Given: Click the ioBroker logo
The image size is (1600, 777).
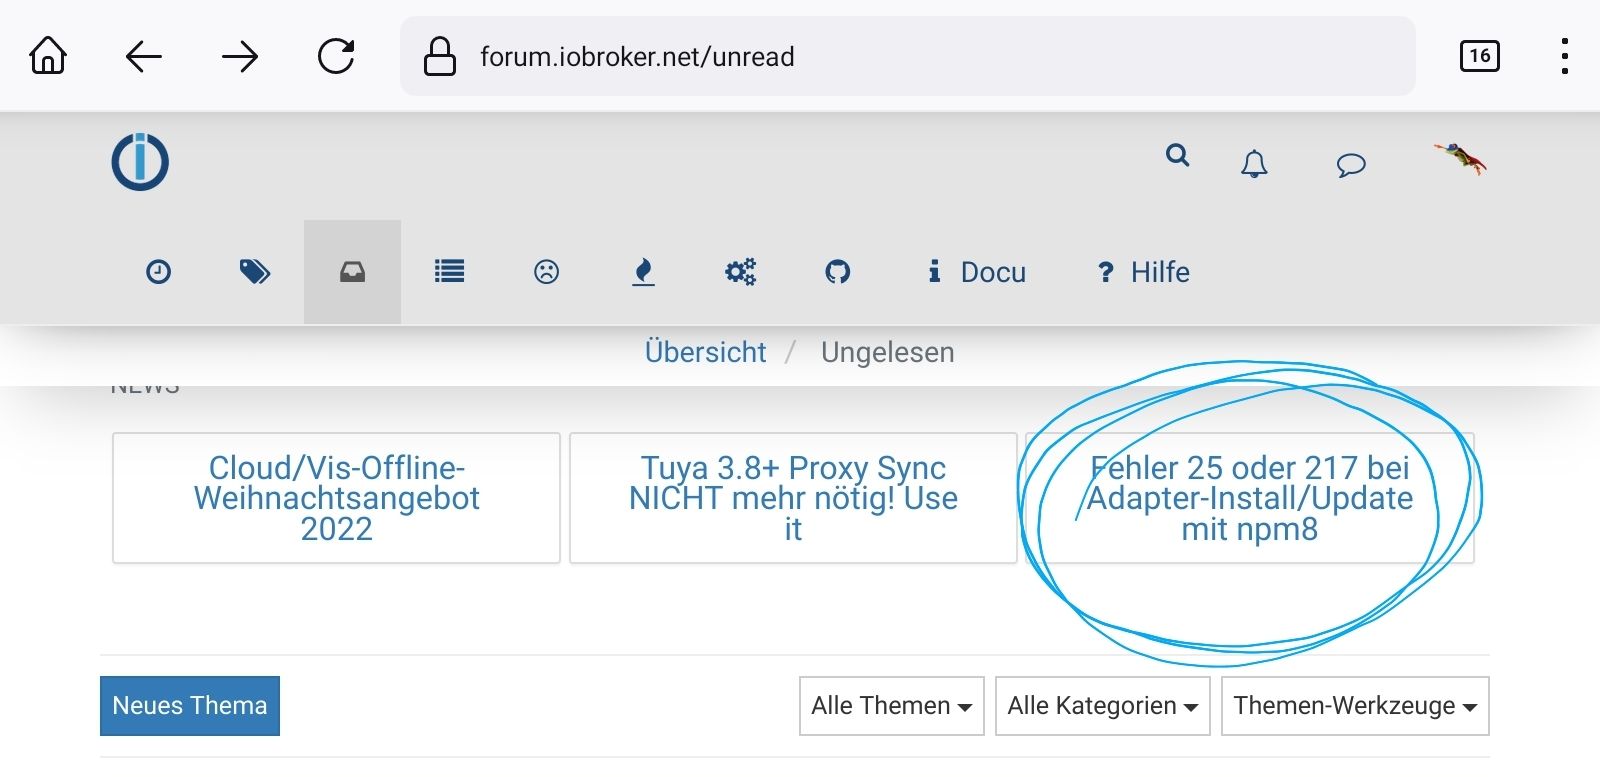Looking at the screenshot, I should point(140,162).
